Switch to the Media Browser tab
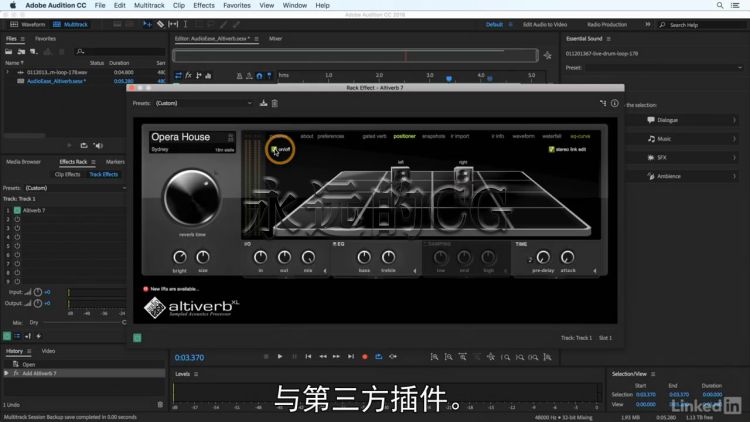Viewport: 750px width, 422px height. click(23, 162)
